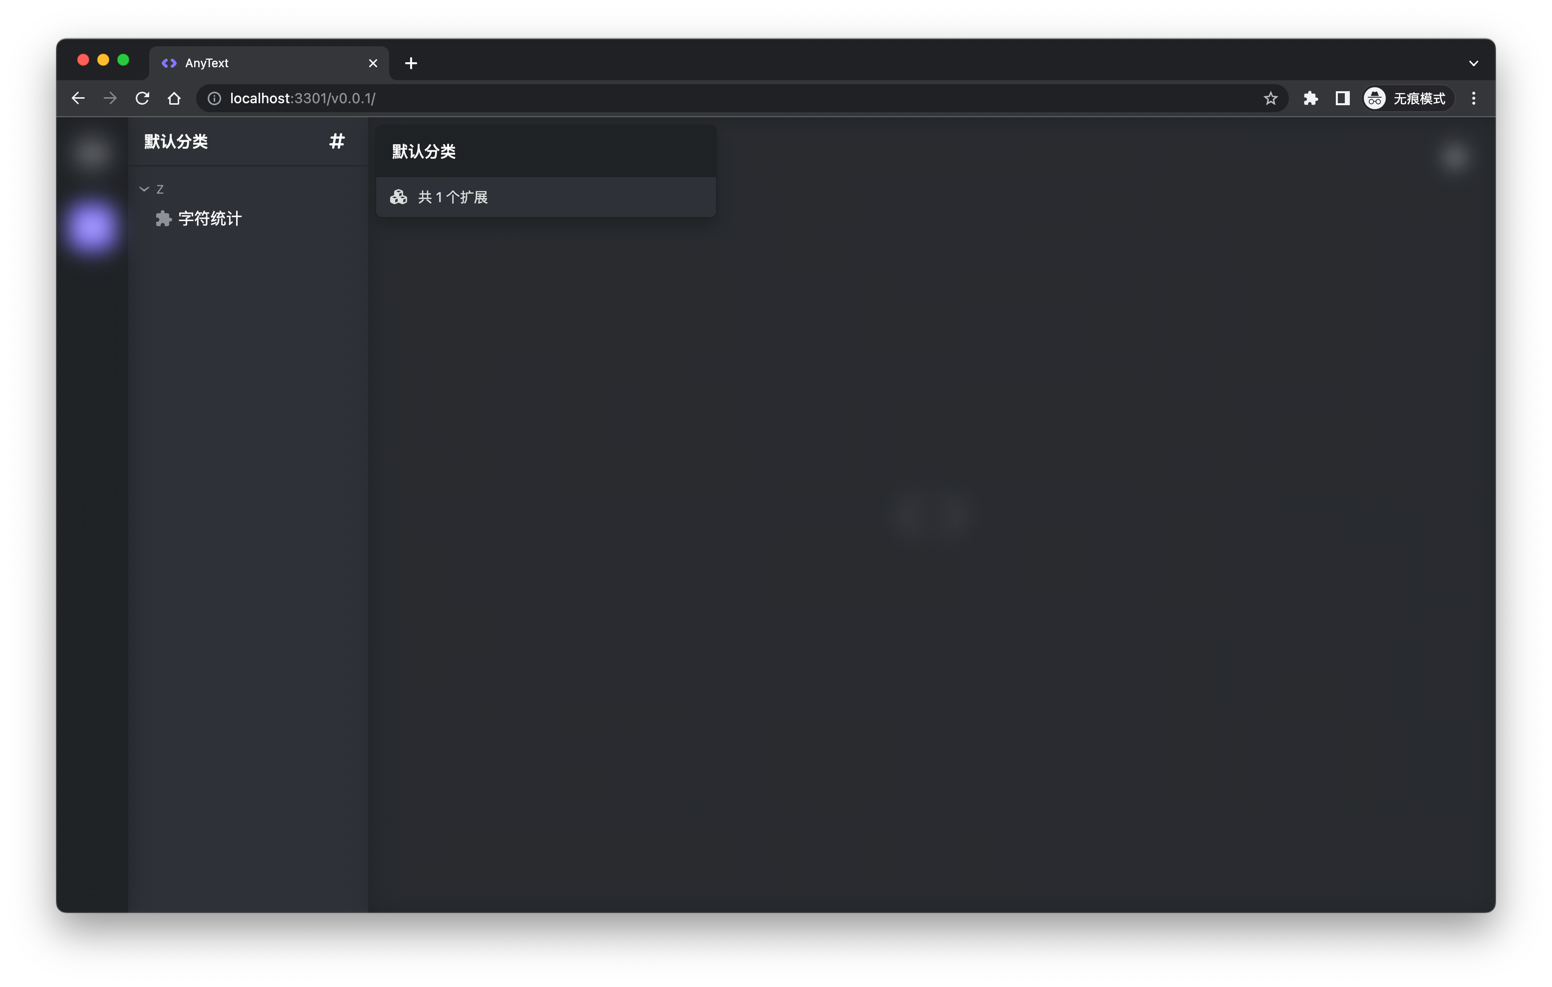Open the Chrome three-dot menu
This screenshot has height=987, width=1552.
coord(1473,98)
